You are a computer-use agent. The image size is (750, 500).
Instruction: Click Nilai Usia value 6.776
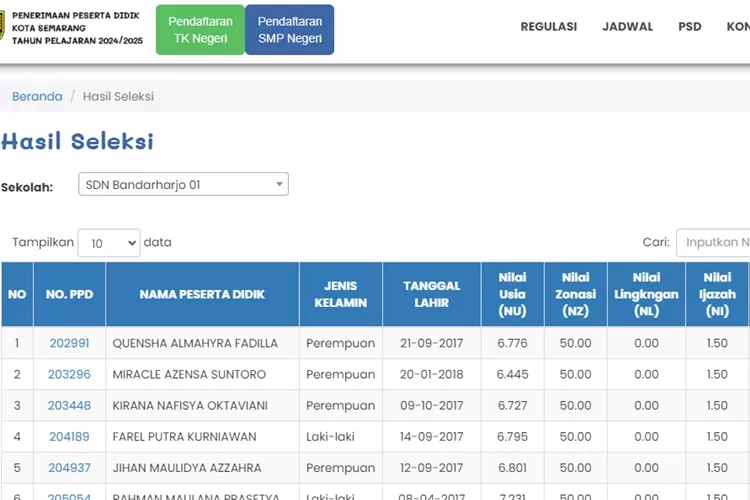512,343
